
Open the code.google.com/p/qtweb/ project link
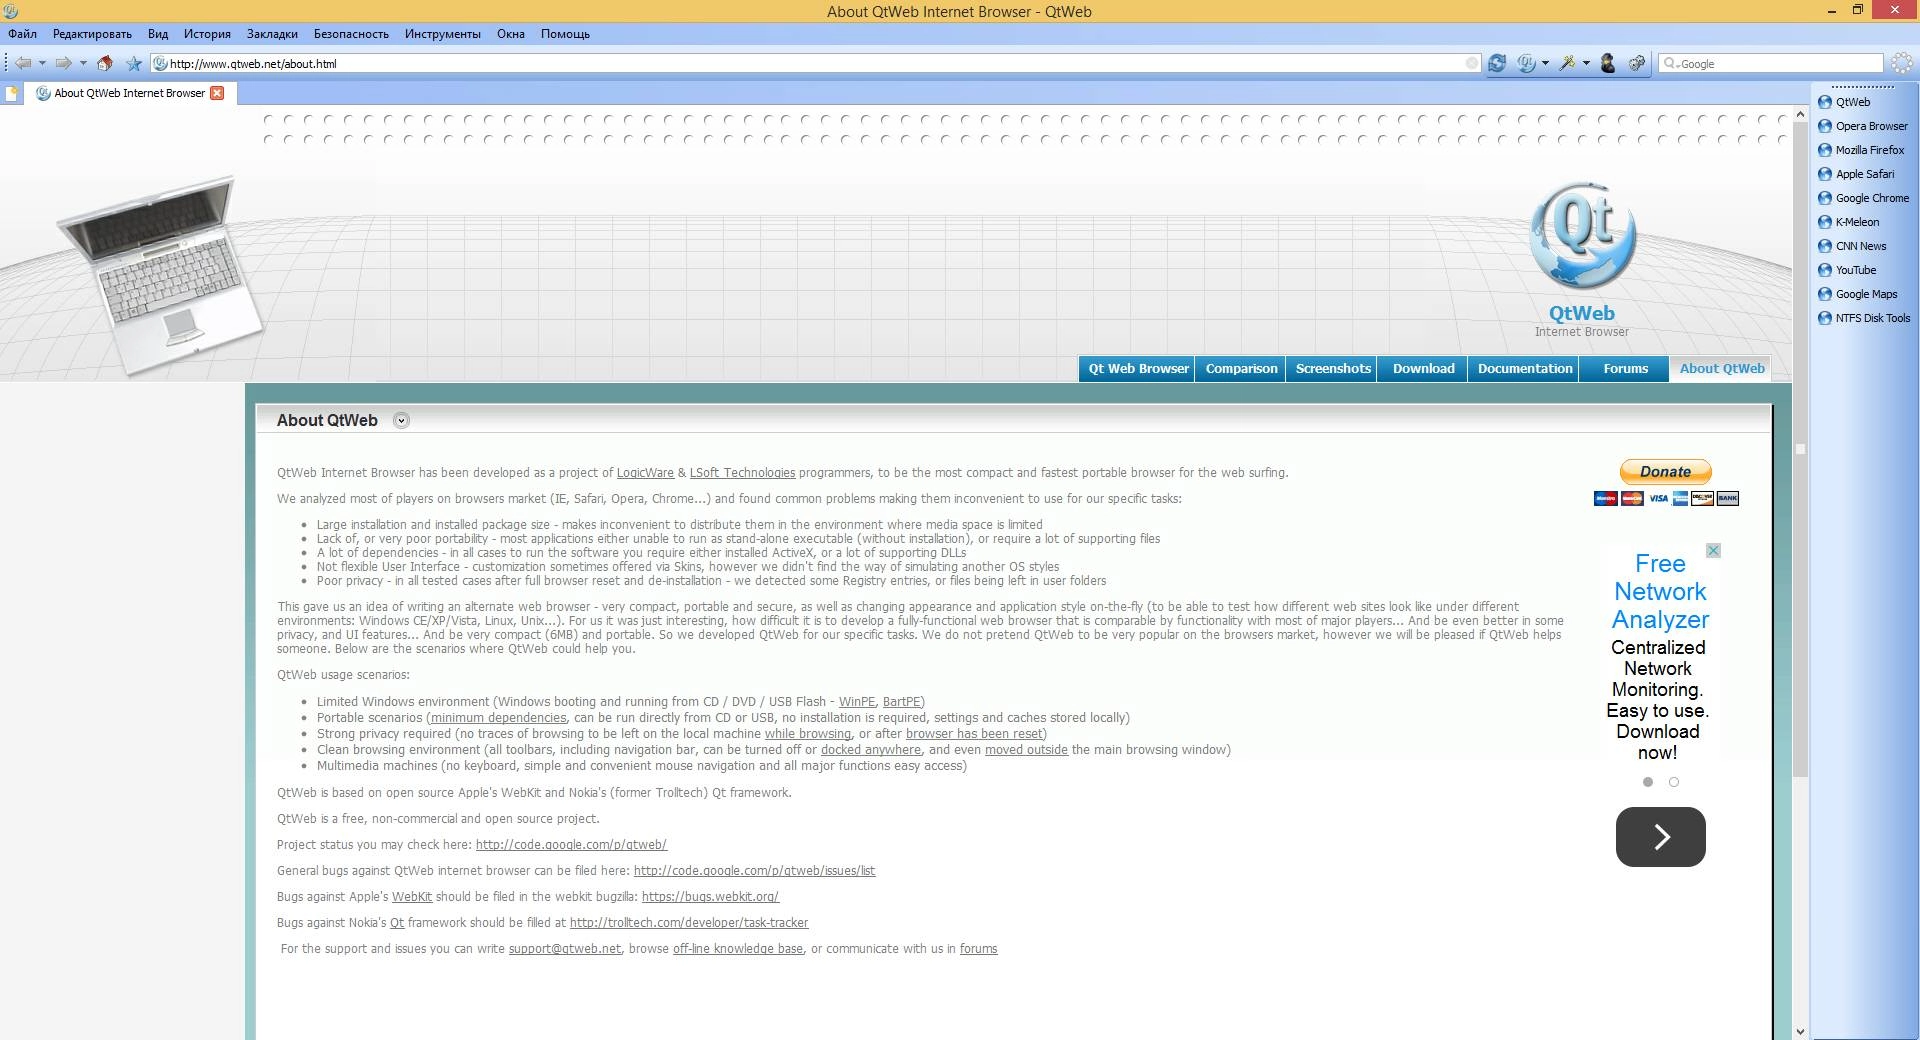pos(571,845)
